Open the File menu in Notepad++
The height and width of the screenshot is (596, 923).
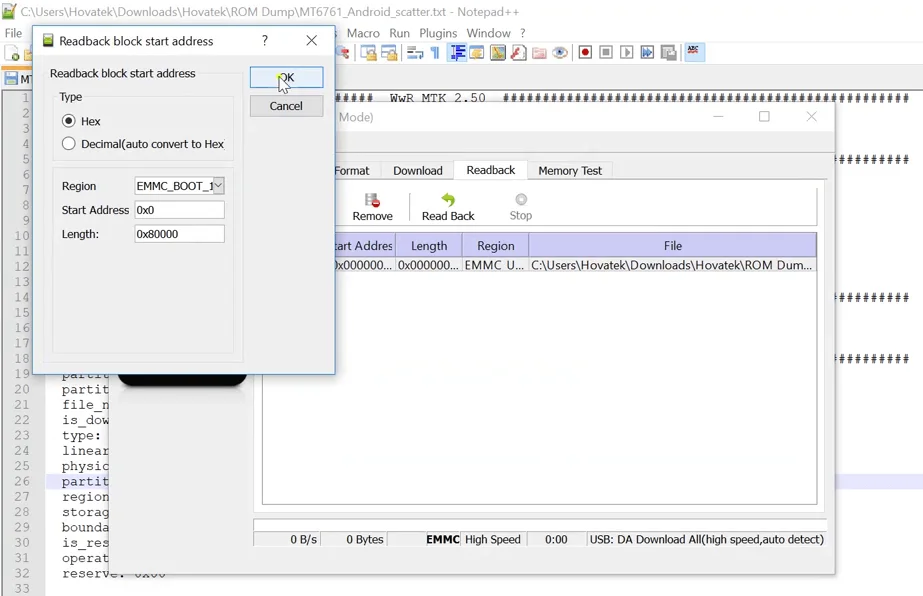click(14, 33)
